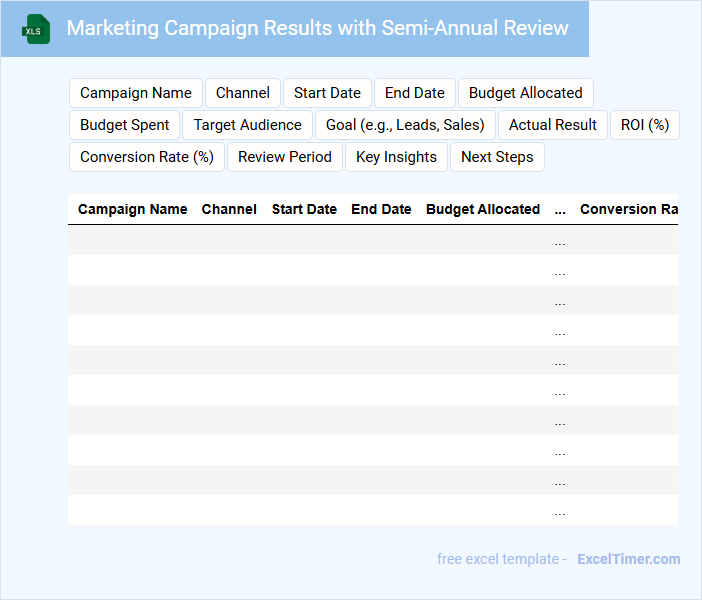Click the Next Steps tag
Viewport: 702px width, 600px height.
(497, 157)
